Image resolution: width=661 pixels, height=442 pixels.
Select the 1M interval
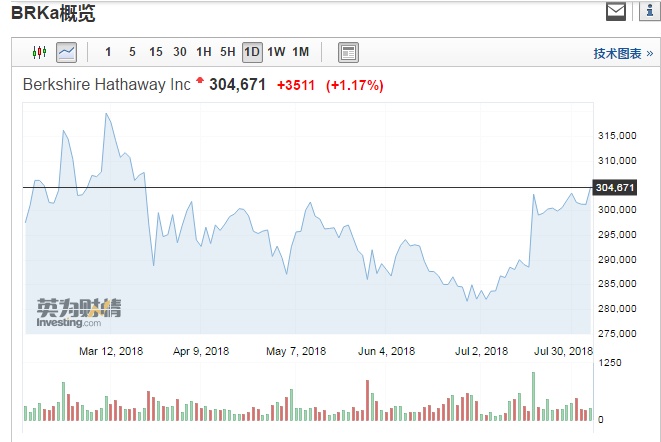point(301,52)
